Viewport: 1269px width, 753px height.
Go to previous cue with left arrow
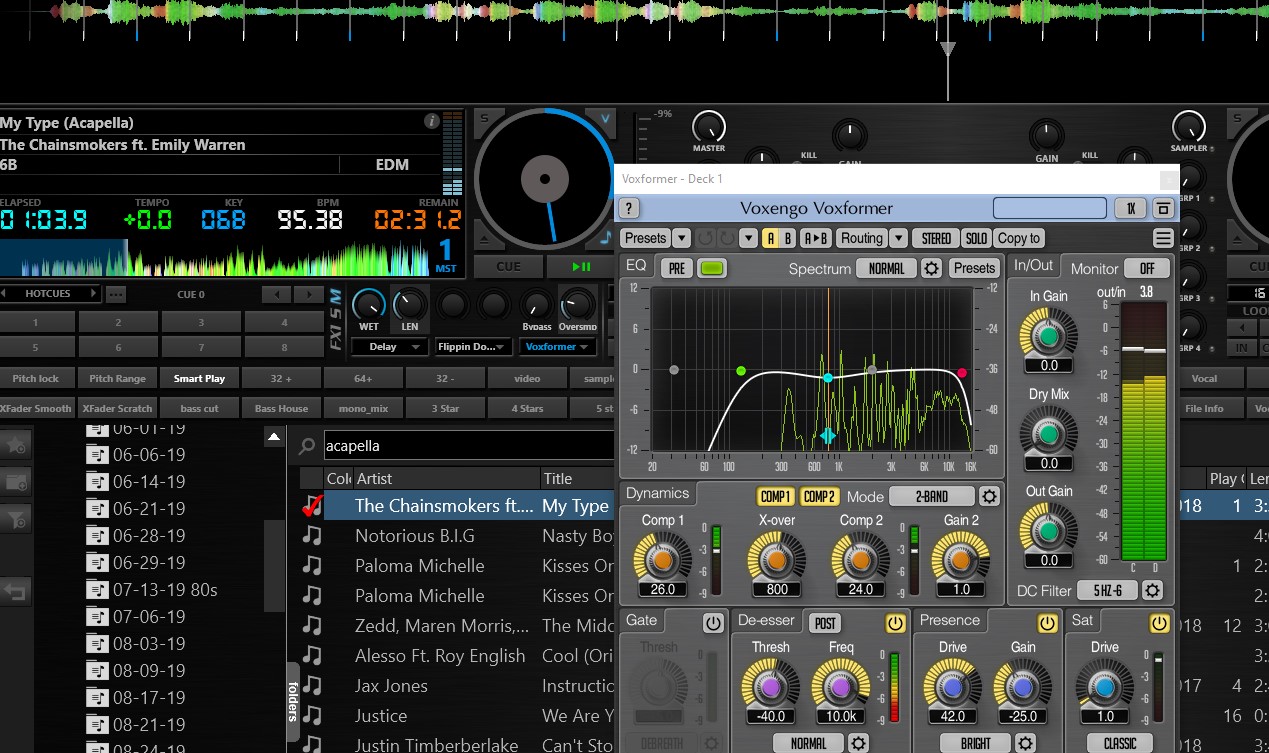click(276, 294)
